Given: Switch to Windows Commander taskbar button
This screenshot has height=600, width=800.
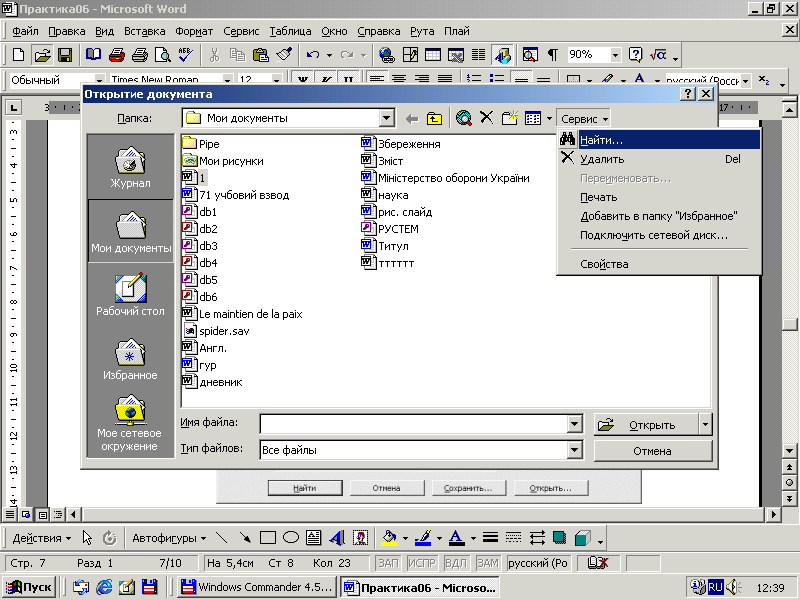Looking at the screenshot, I should [x=257, y=587].
